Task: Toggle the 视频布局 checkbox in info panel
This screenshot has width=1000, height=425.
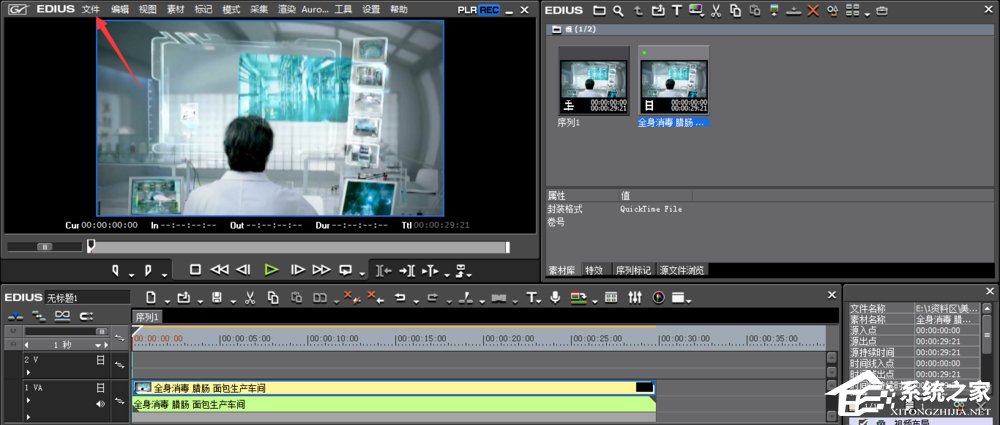Action: tap(863, 422)
